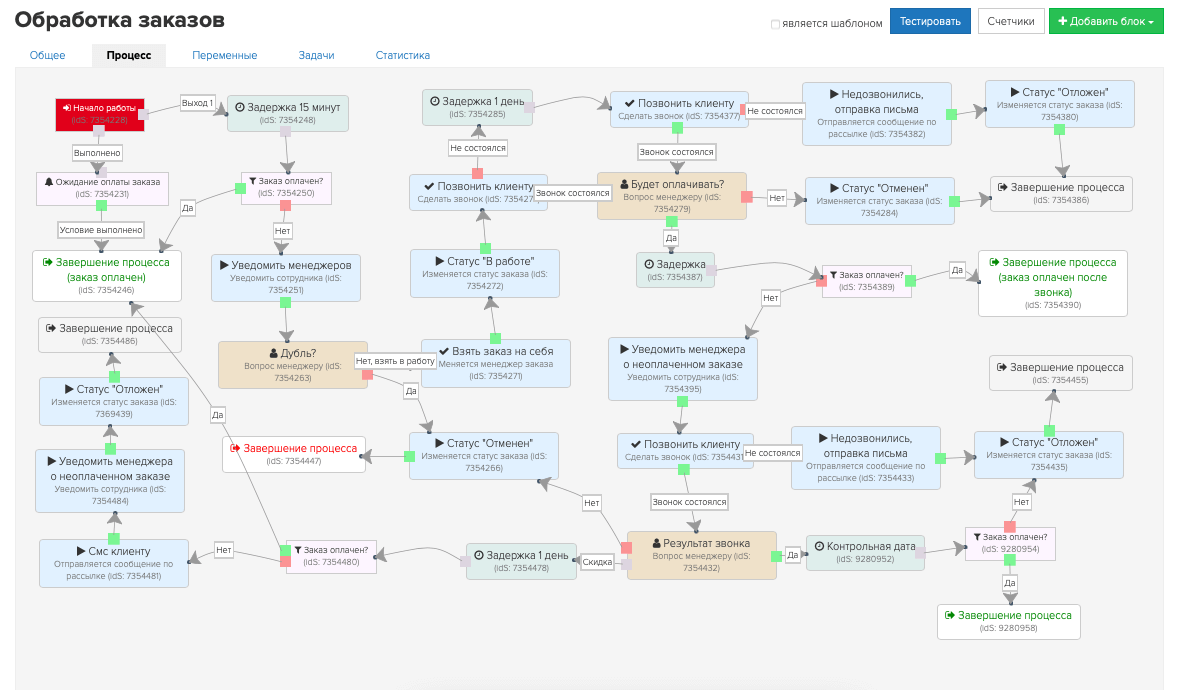
Task: Click exit icon on 'Завершение процесса' block 7354386
Action: 1003,188
